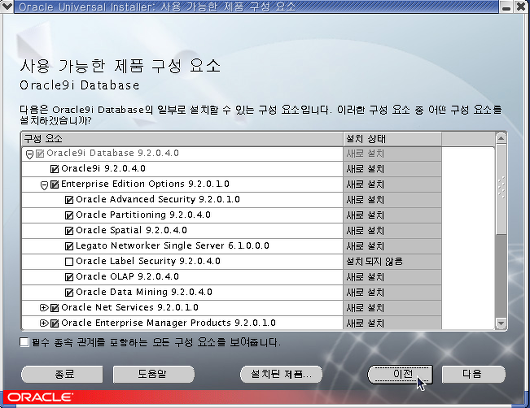Viewport: 530px width, 408px height.
Task: Select Oracle9i 9.2.0.4.0 row text
Action: tap(103, 168)
